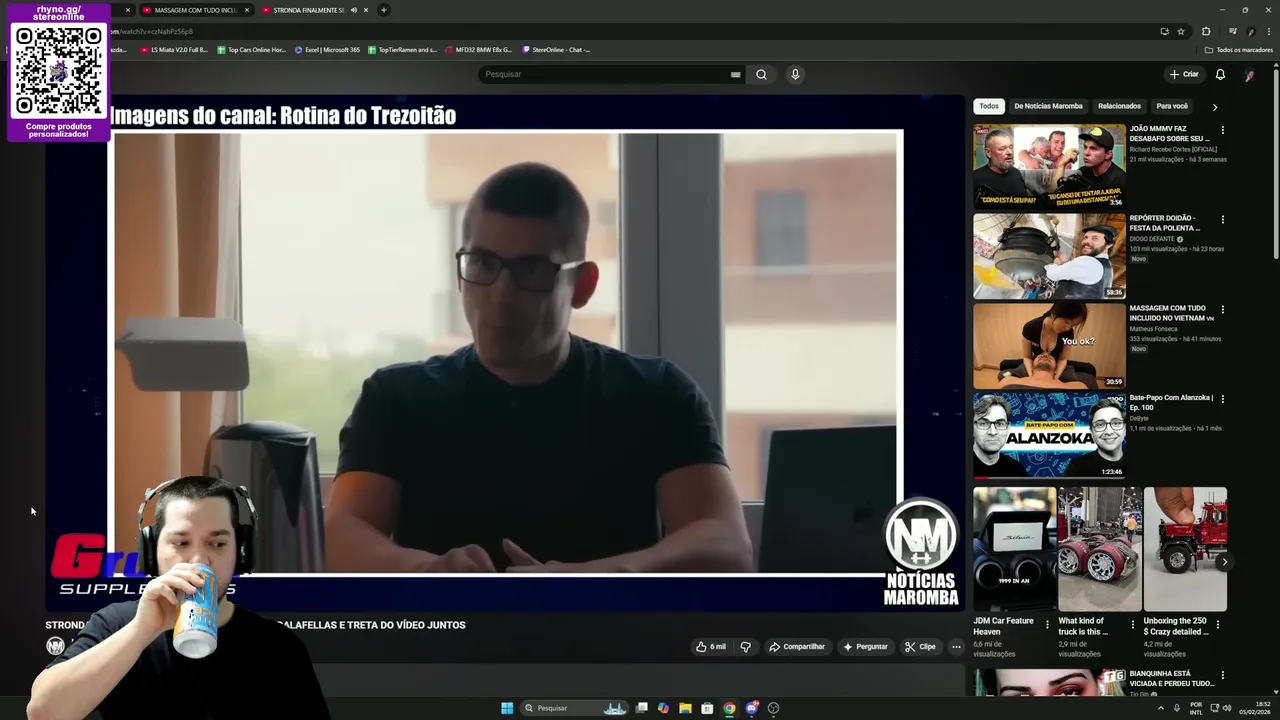The height and width of the screenshot is (720, 1280).
Task: Dislike the video with thumbs-down button
Action: [x=745, y=647]
